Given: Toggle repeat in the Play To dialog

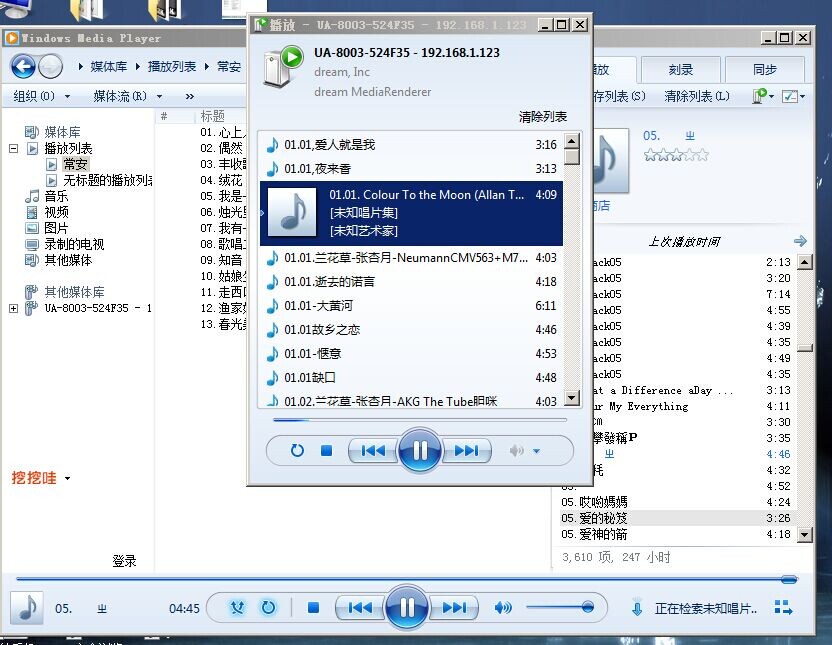Looking at the screenshot, I should (297, 451).
